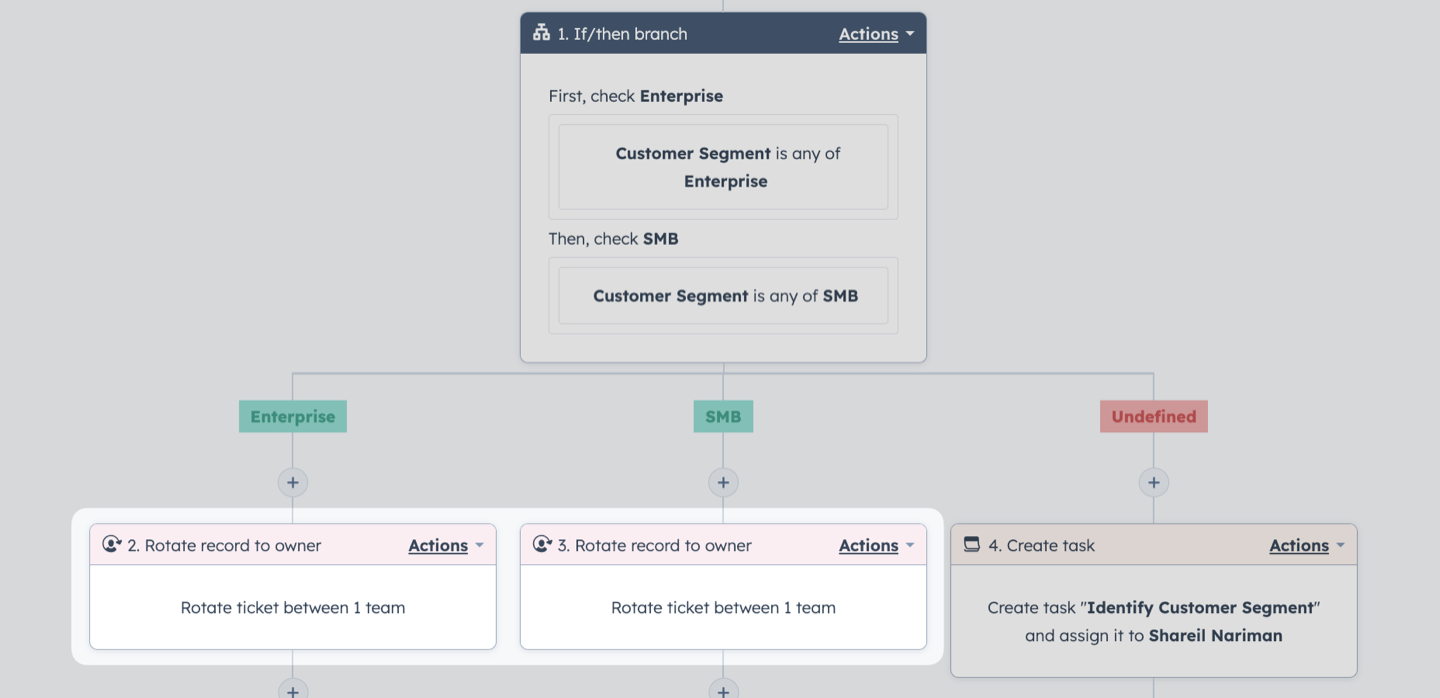Screen dimensions: 1440x698
Task: Open Actions dropdown for step 3
Action: [876, 545]
